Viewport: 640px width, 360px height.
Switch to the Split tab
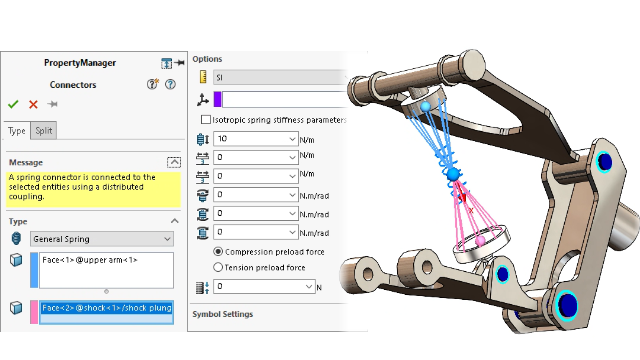tap(44, 131)
